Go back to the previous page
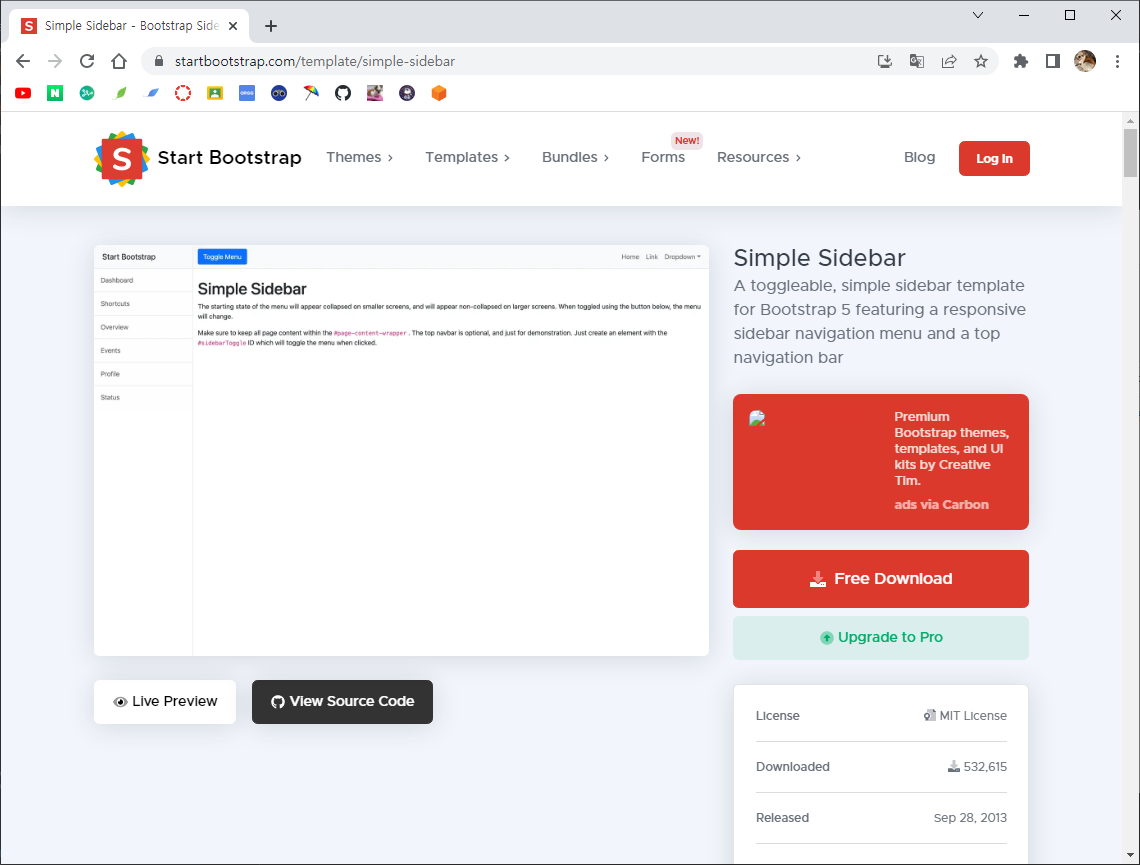 (x=23, y=61)
